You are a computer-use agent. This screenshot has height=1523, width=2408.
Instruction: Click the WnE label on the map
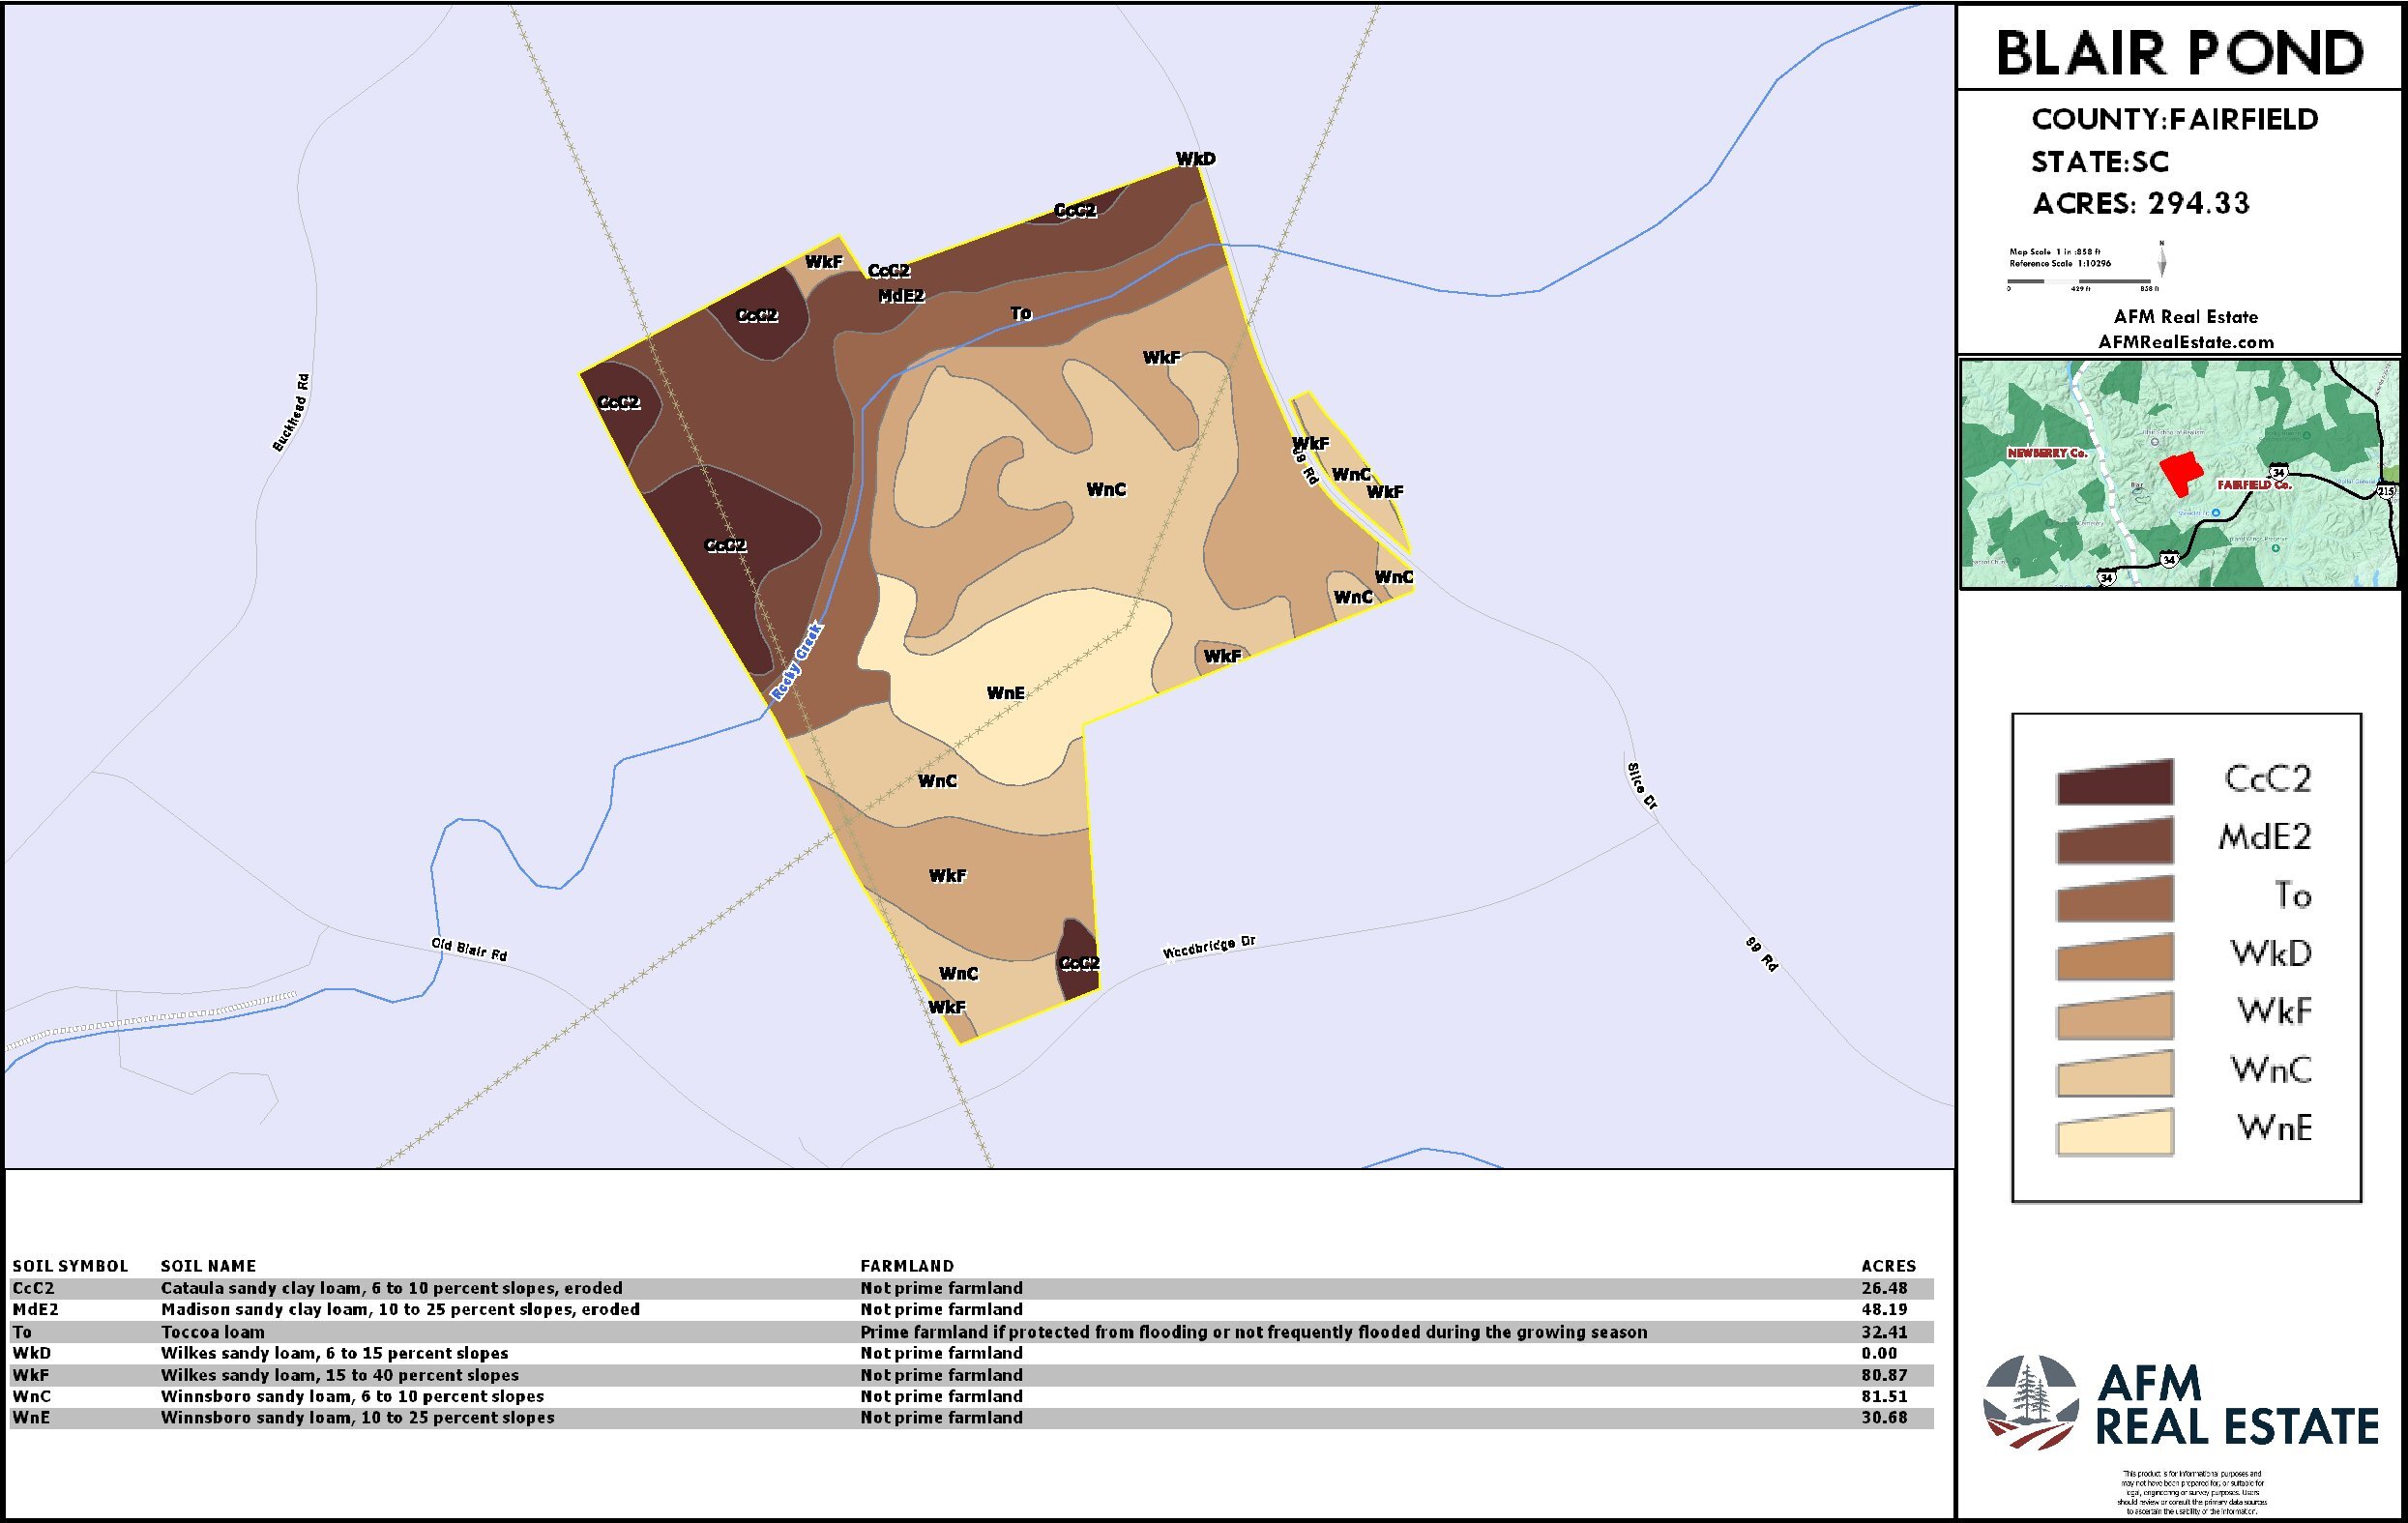pyautogui.click(x=1005, y=693)
